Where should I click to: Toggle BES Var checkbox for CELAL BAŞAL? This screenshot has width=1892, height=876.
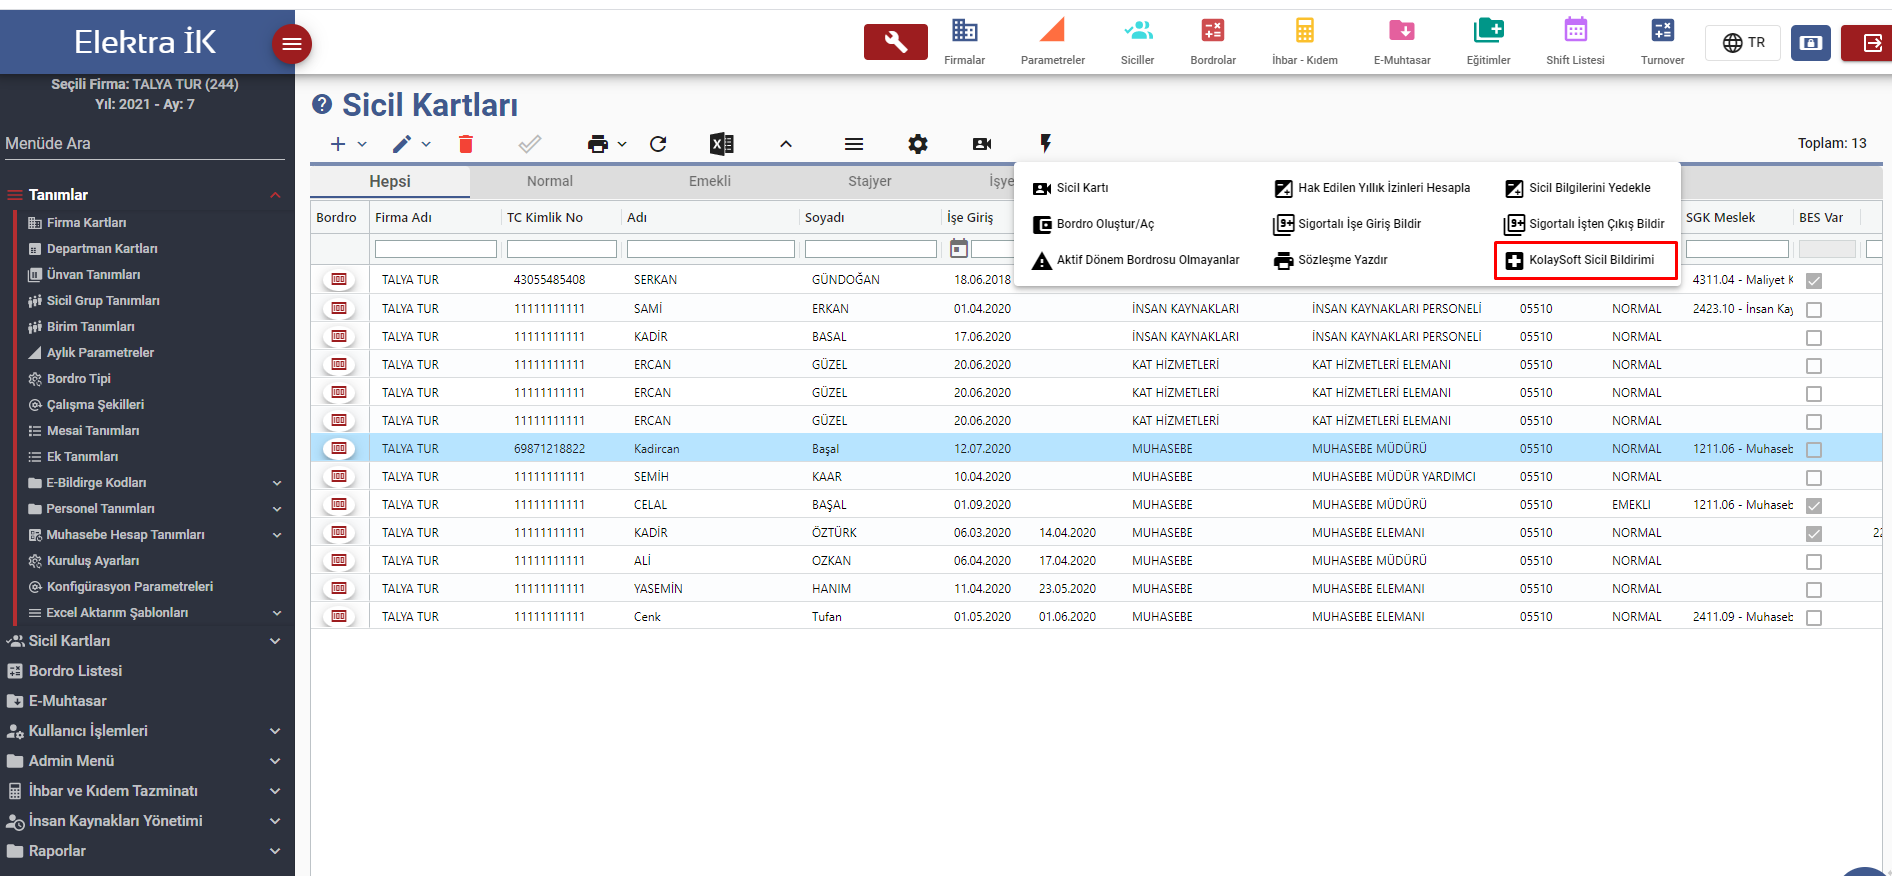pyautogui.click(x=1814, y=506)
